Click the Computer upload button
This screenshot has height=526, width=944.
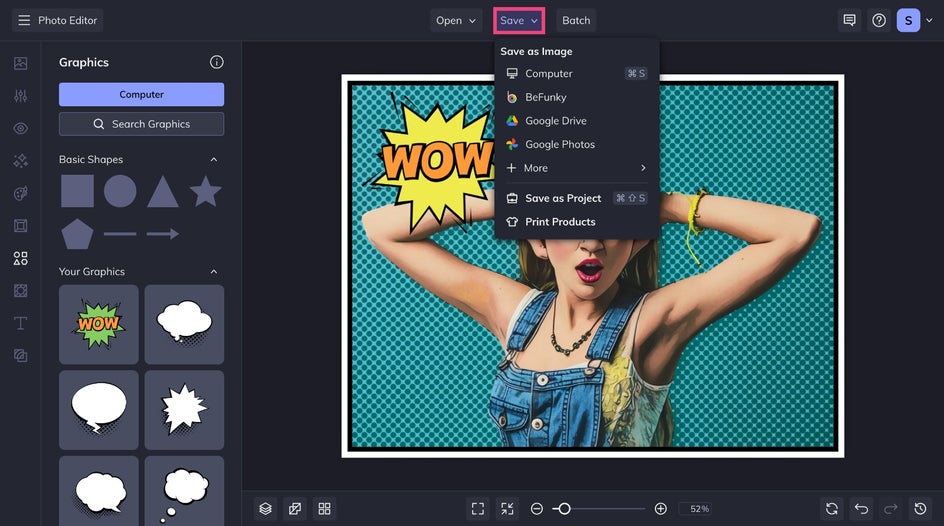tap(141, 94)
